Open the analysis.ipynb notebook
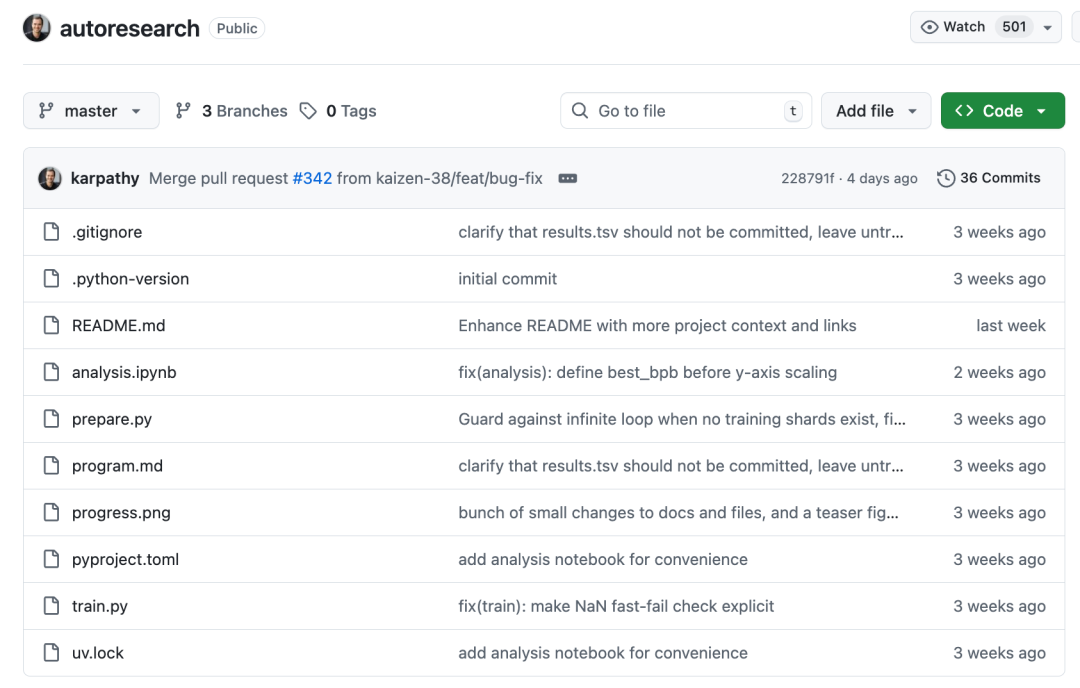The image size is (1080, 688). coord(124,373)
